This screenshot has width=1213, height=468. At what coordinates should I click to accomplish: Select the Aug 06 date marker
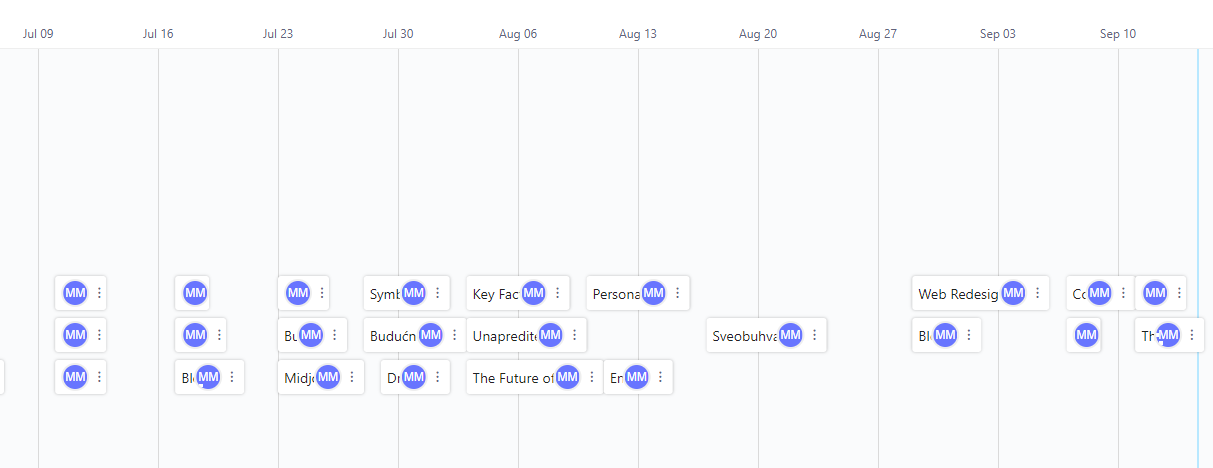tap(518, 33)
